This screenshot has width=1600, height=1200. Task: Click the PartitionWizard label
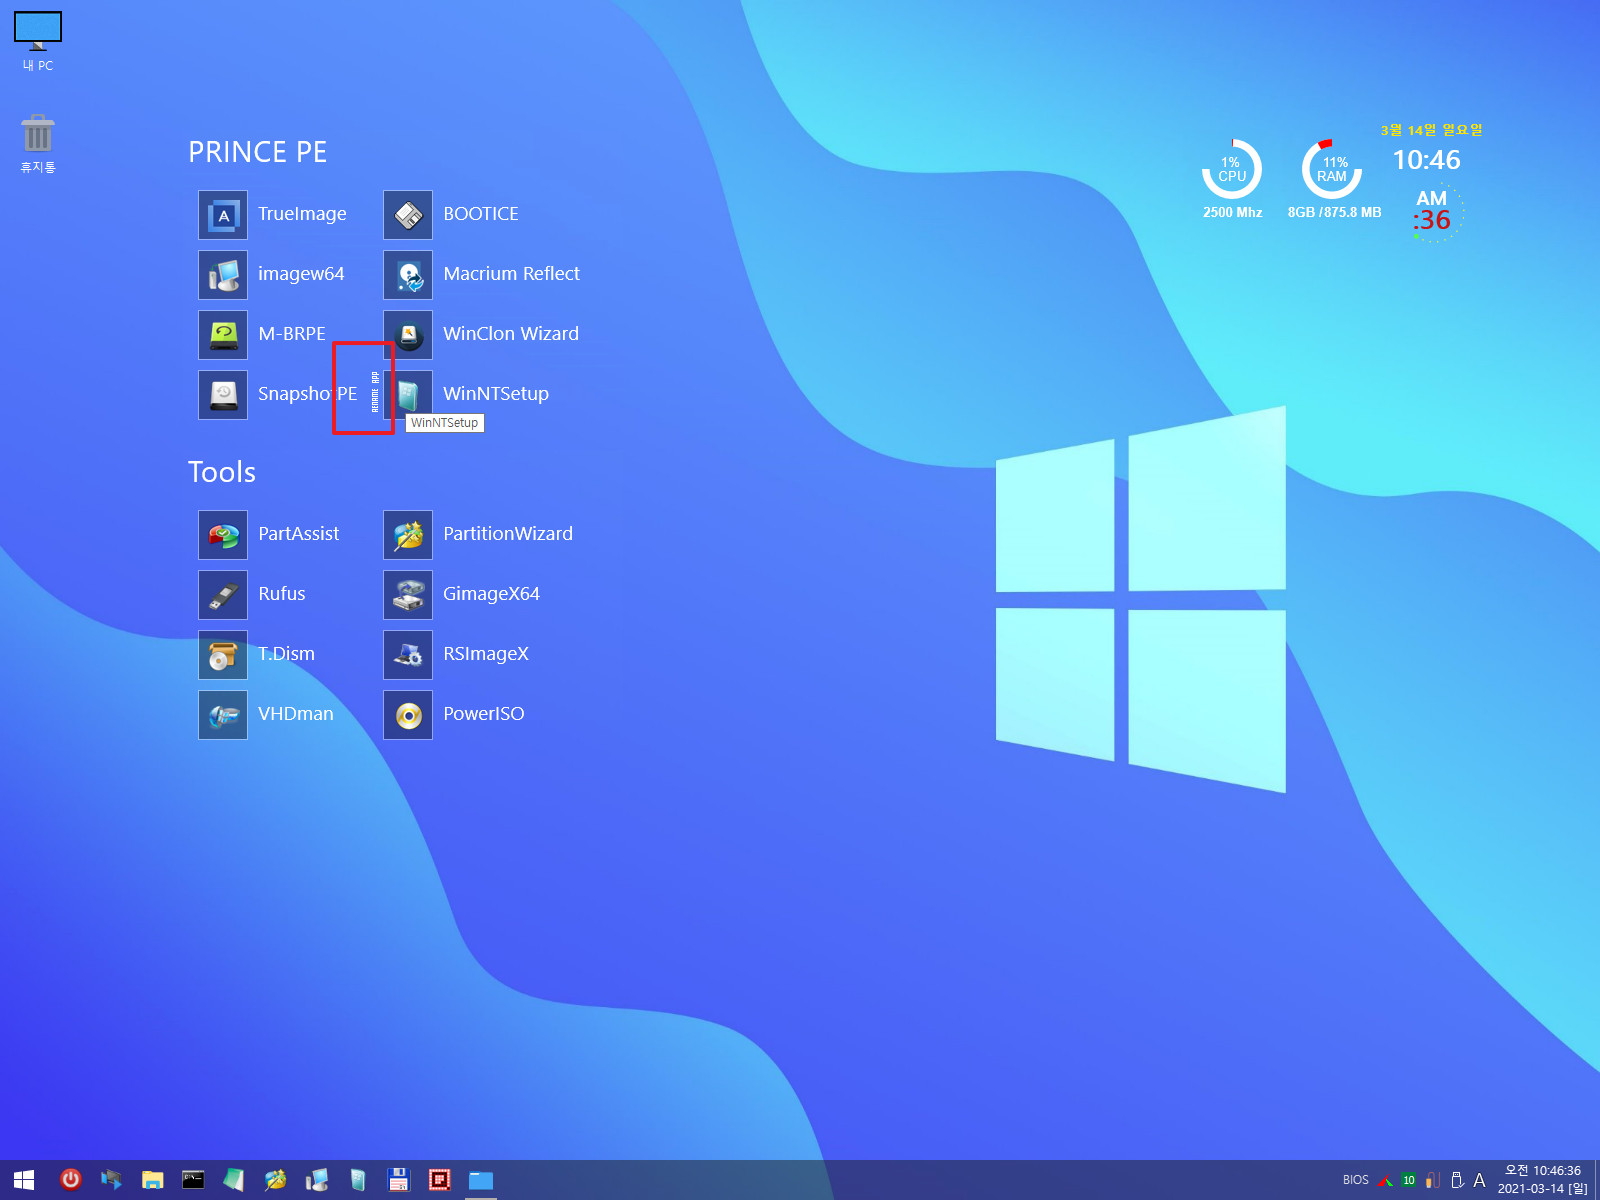508,534
